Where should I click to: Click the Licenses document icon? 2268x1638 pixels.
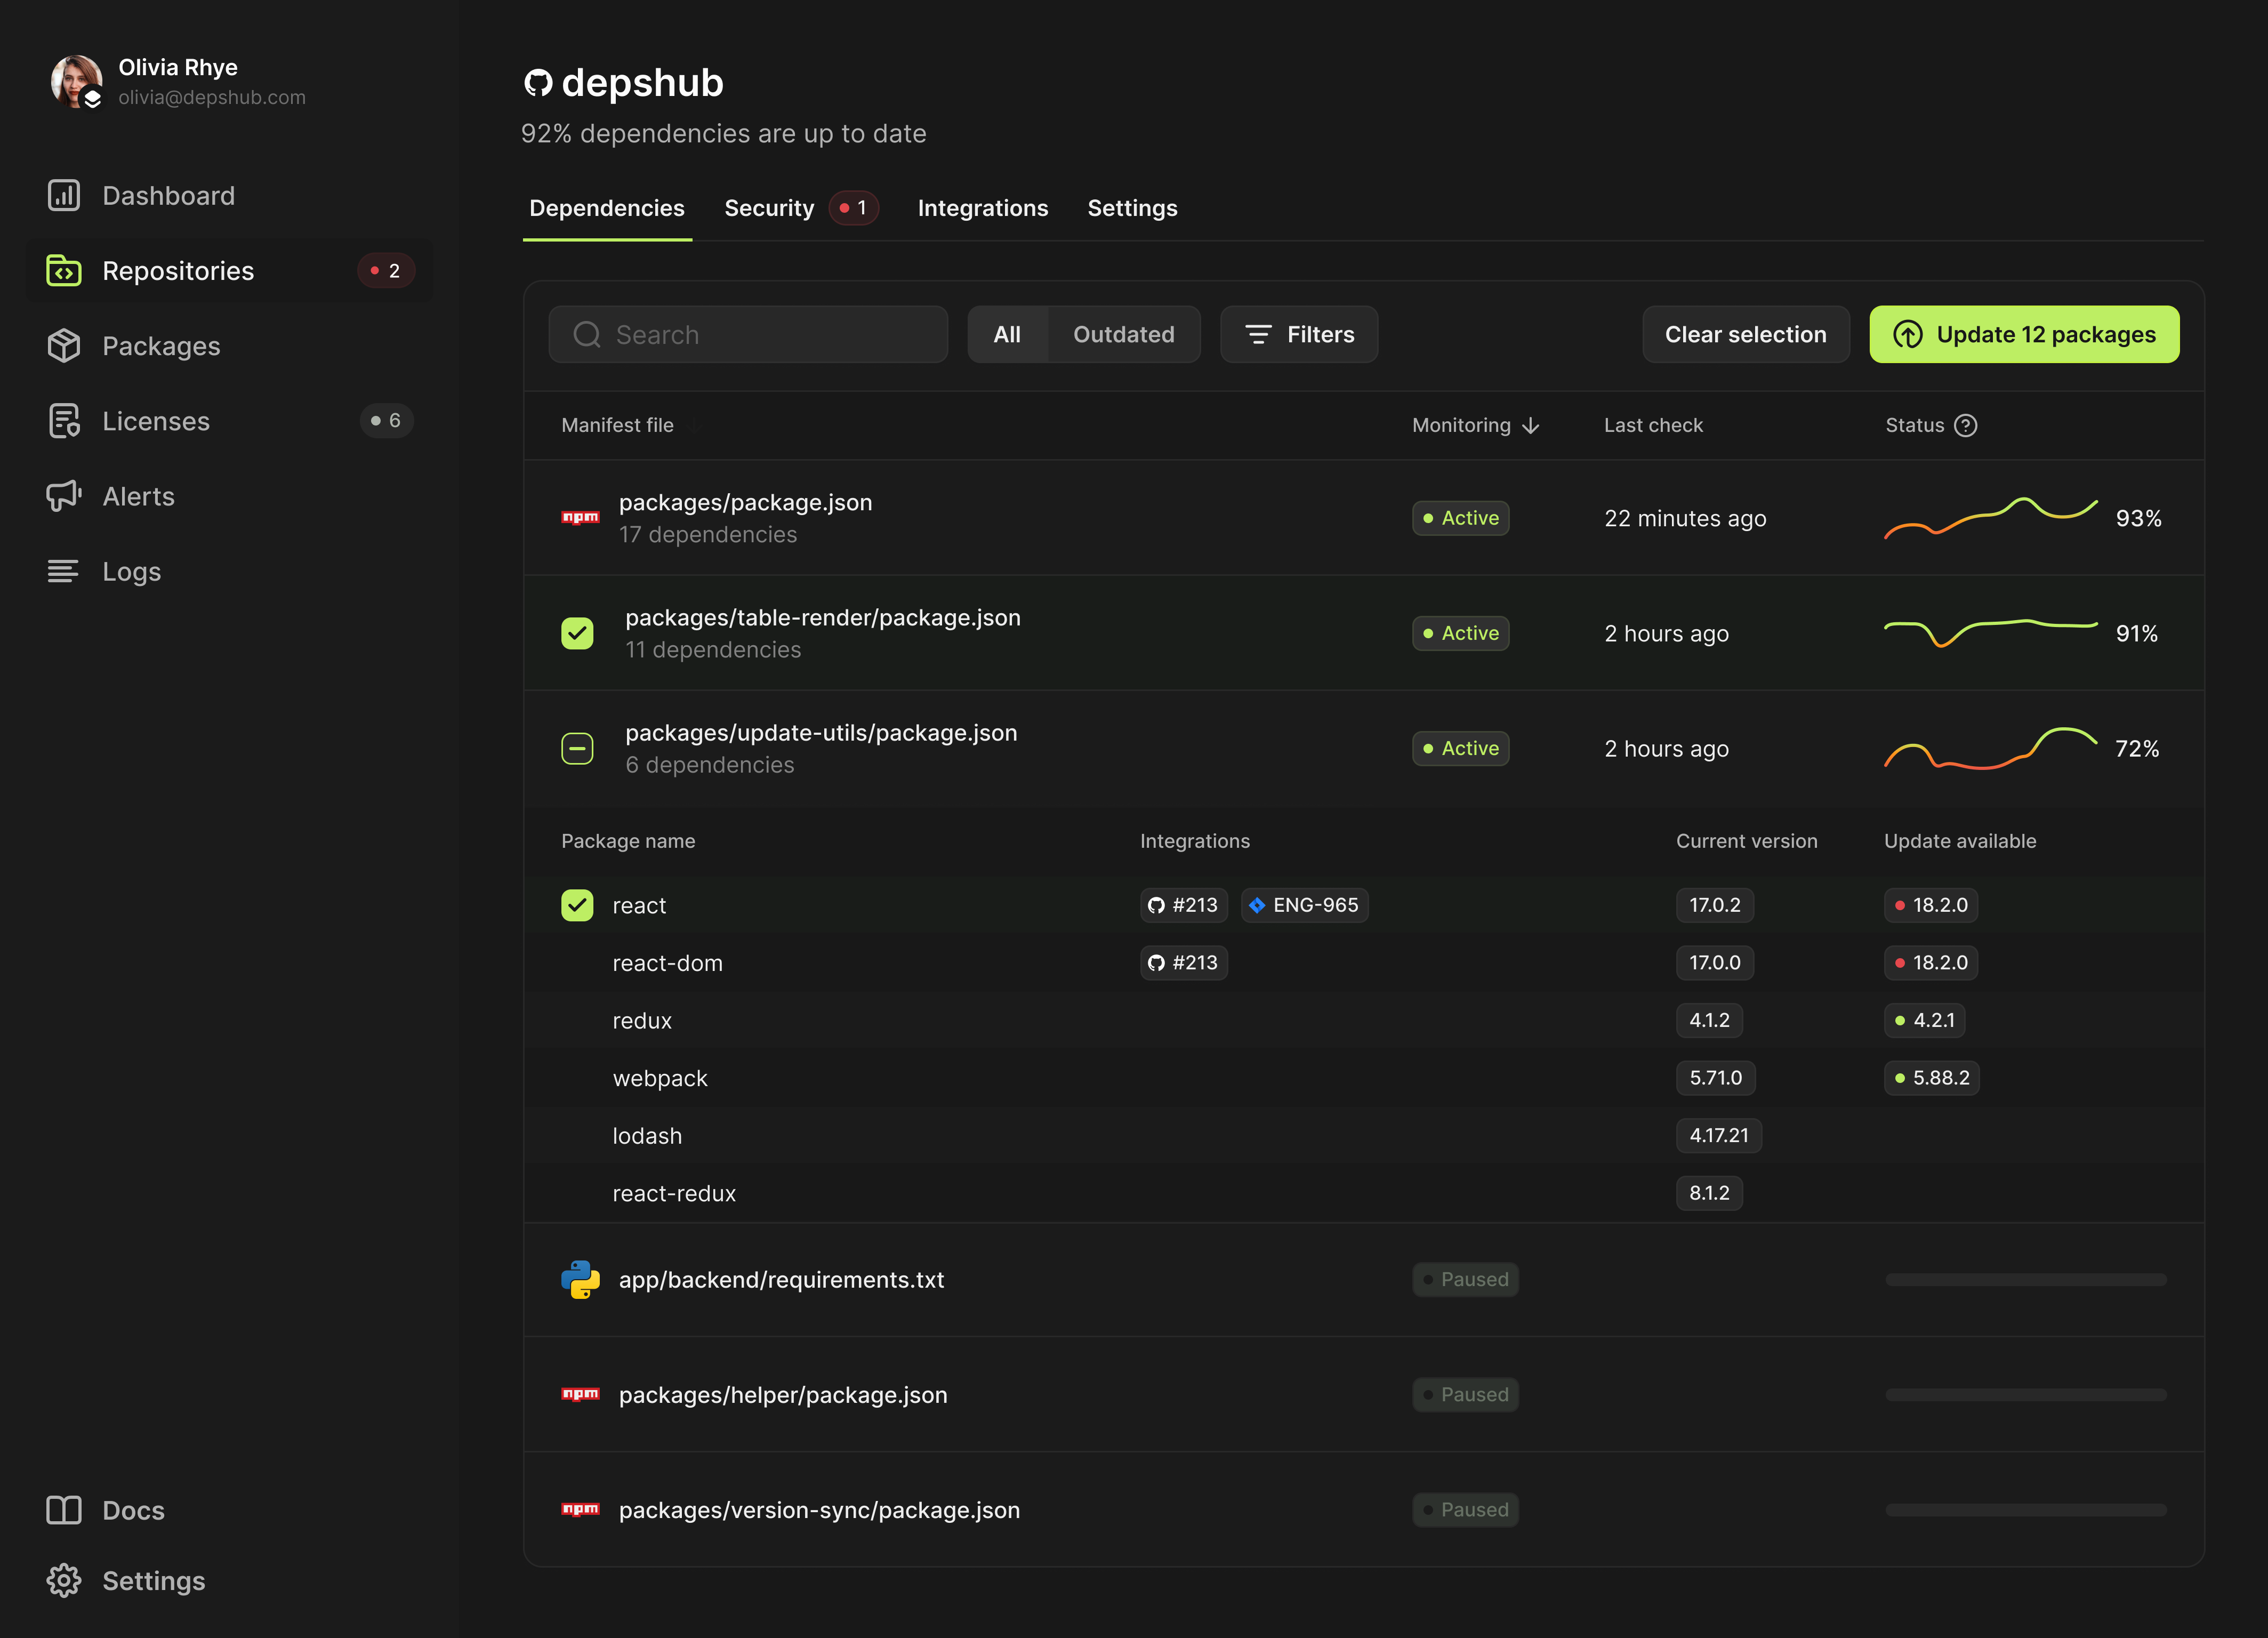(63, 421)
